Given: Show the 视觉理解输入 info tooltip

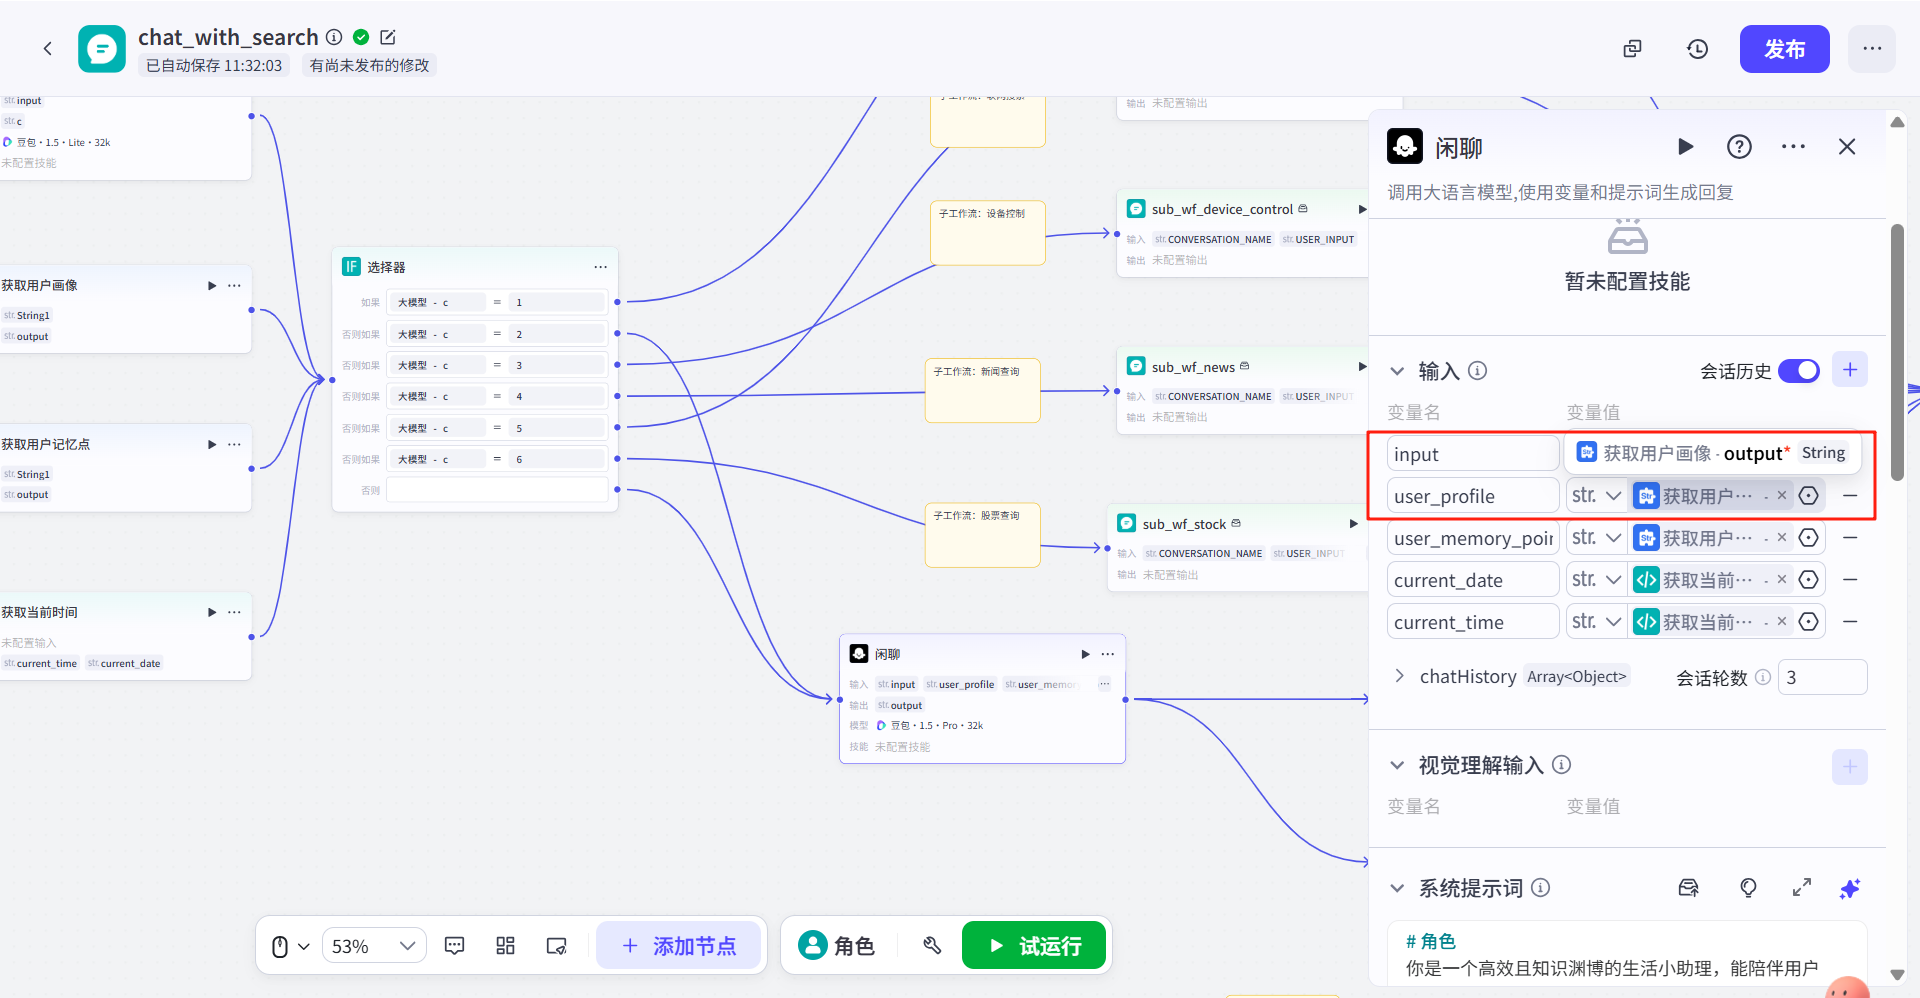Looking at the screenshot, I should click(1562, 765).
